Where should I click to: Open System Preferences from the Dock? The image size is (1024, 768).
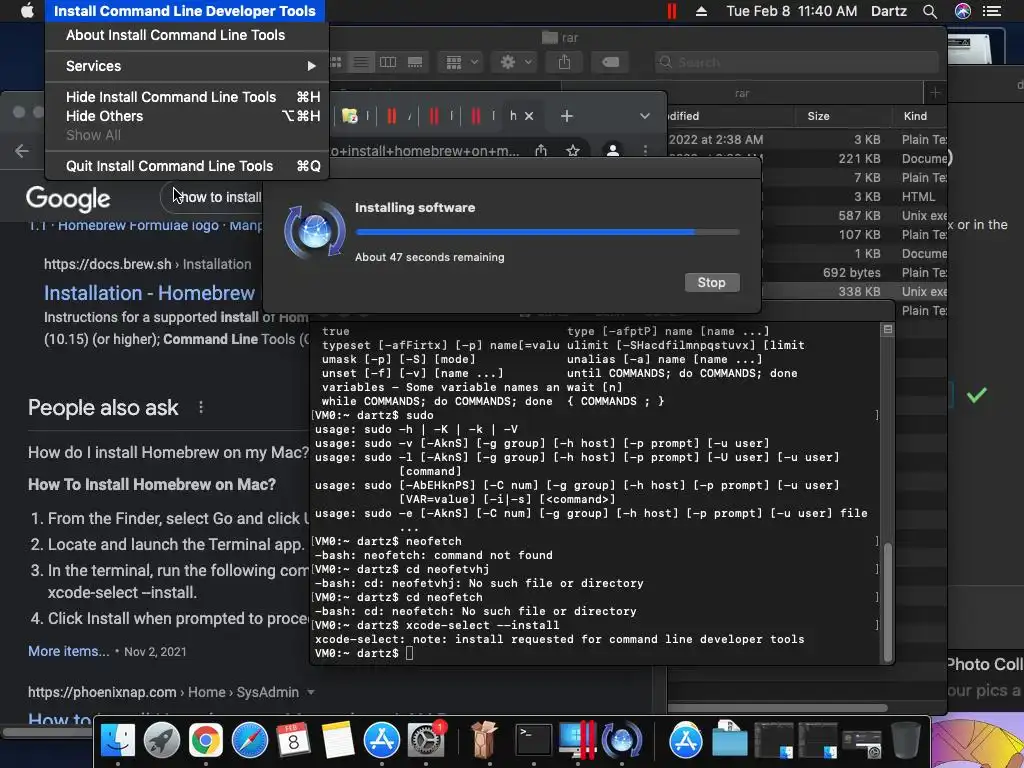426,741
